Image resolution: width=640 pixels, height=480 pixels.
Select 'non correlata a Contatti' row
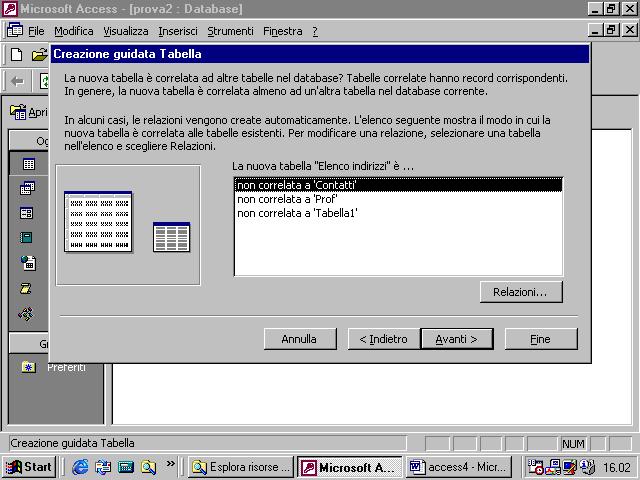pos(398,185)
